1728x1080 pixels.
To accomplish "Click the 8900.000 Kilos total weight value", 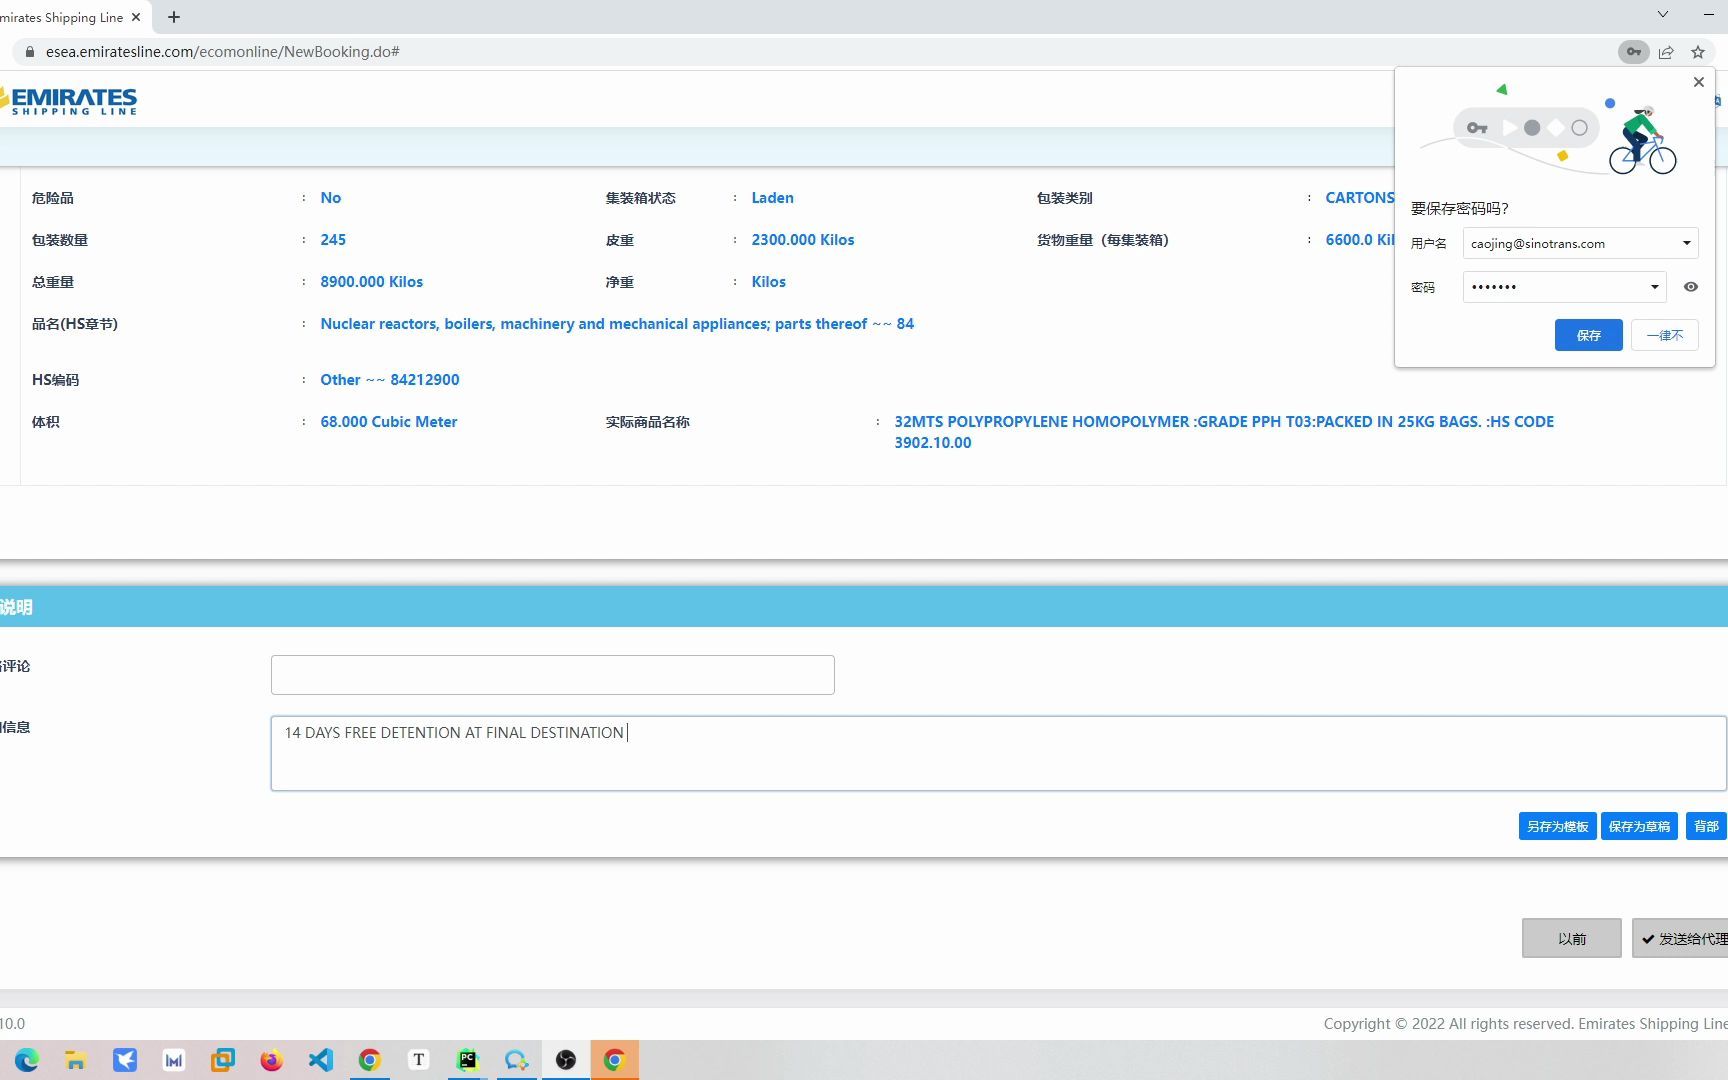I will coord(372,282).
